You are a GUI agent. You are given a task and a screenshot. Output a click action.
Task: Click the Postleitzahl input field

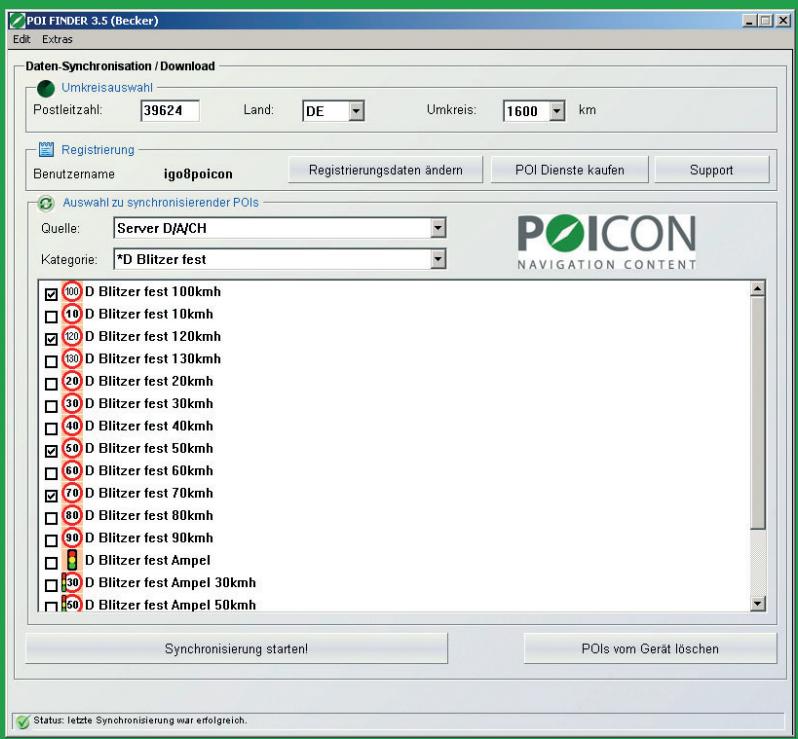170,110
